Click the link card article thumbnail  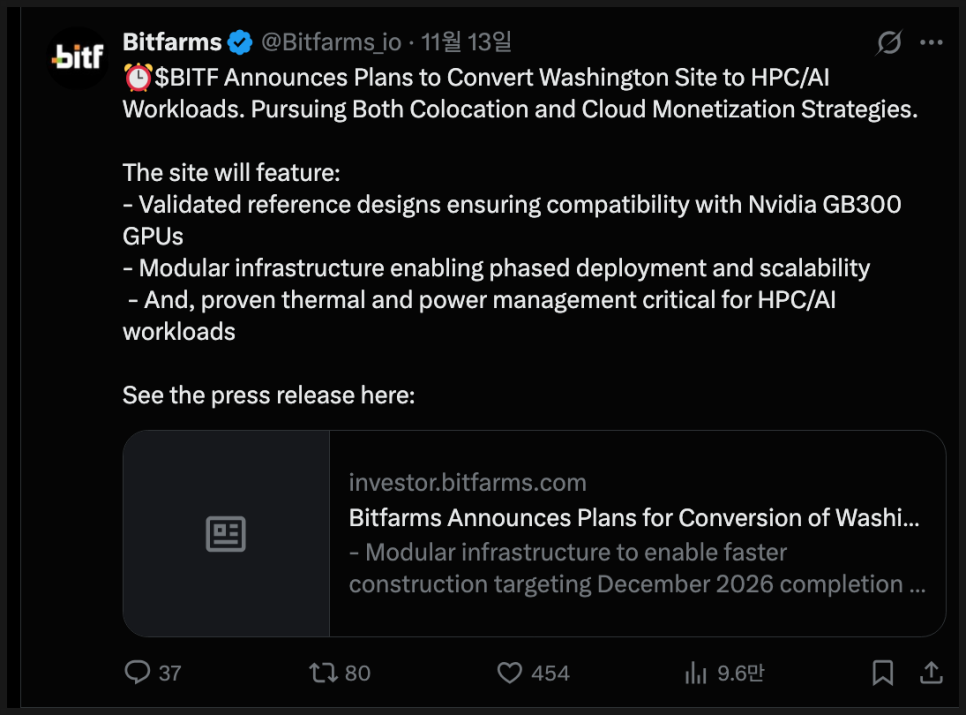[x=226, y=534]
